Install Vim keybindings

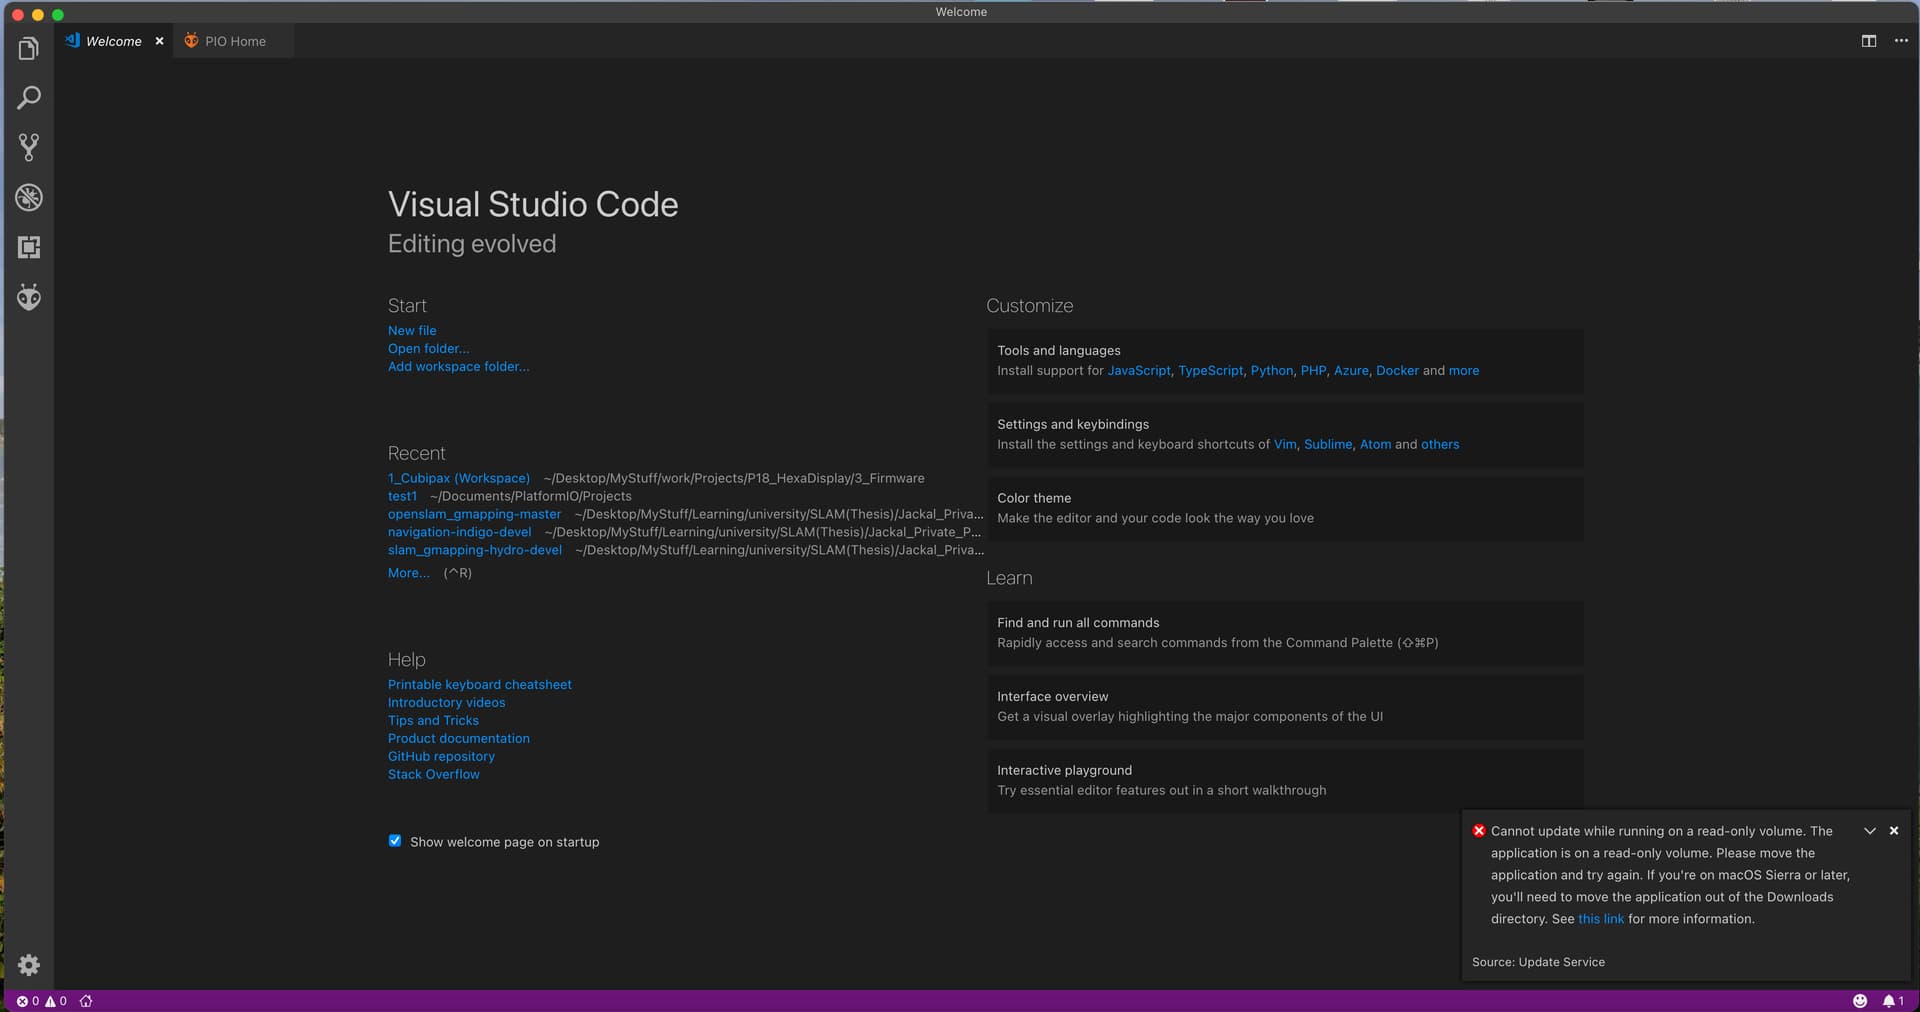1285,444
